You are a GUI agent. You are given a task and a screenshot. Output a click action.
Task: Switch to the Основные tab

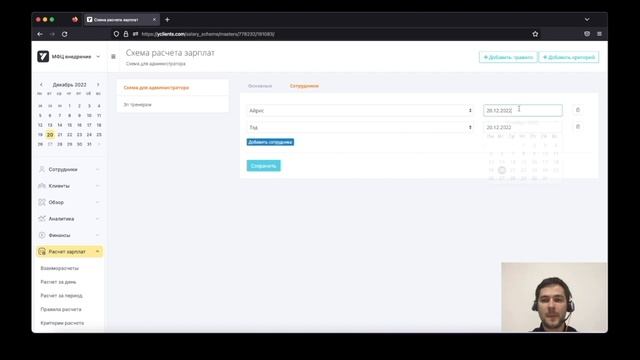coord(260,86)
